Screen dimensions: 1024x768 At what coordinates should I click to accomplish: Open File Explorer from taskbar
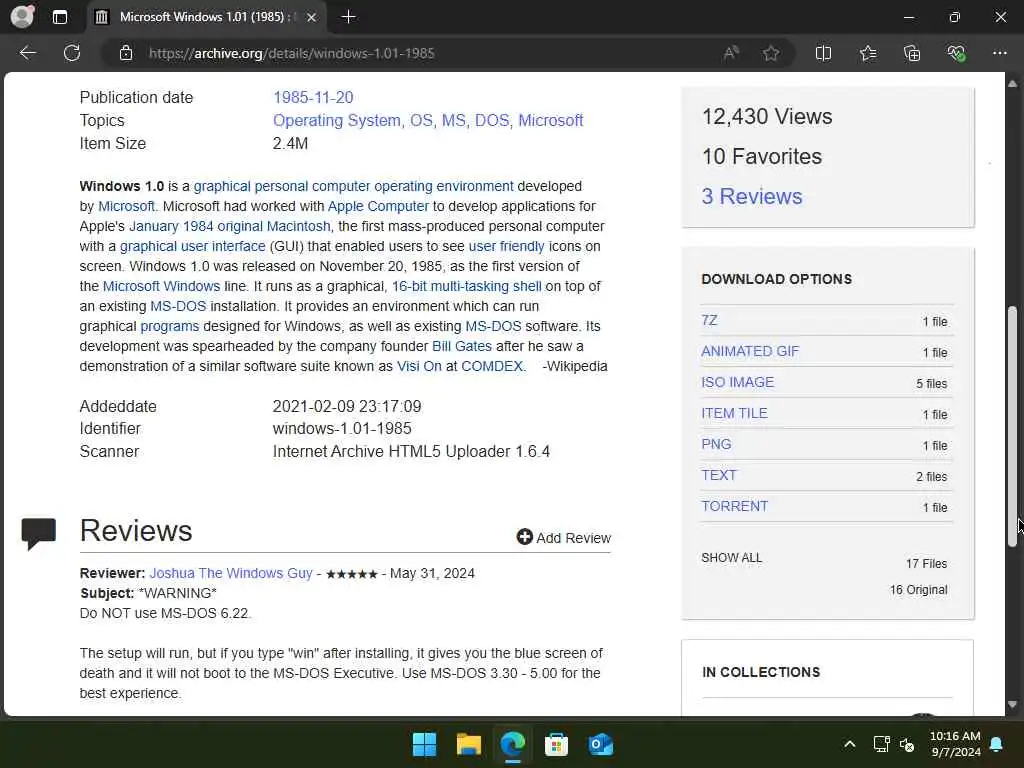coord(468,744)
